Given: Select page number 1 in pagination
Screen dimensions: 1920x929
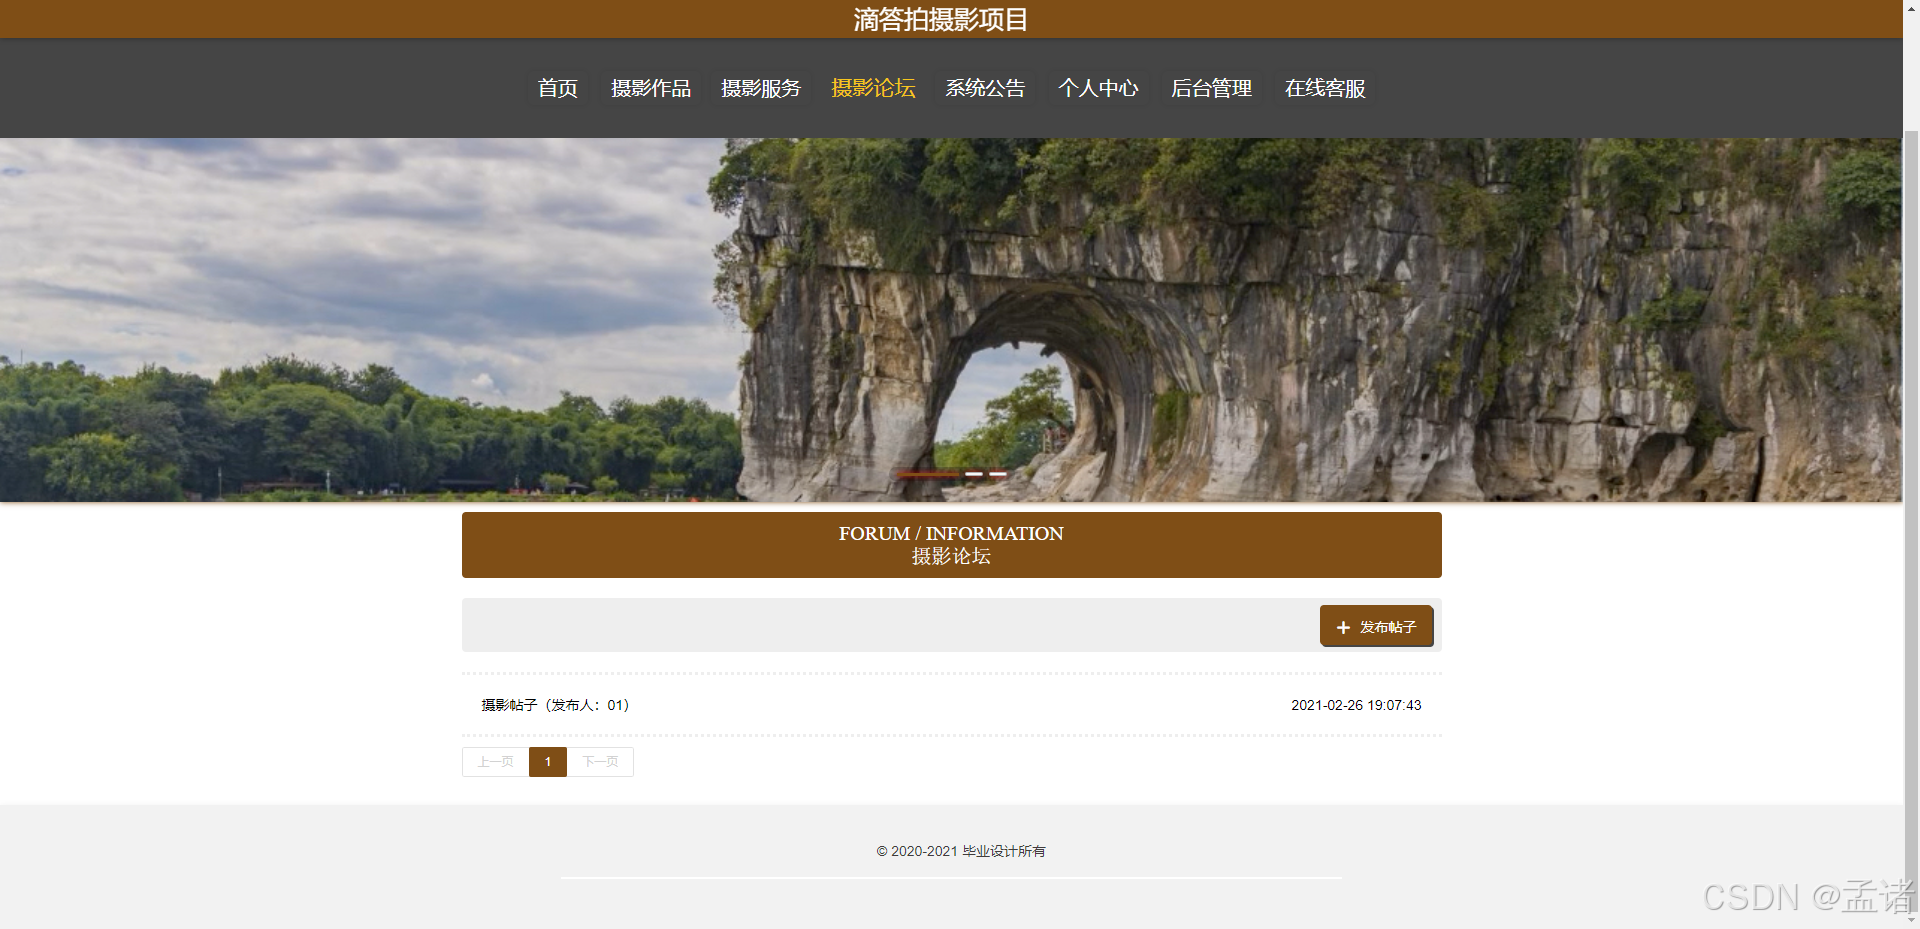Looking at the screenshot, I should [x=547, y=761].
